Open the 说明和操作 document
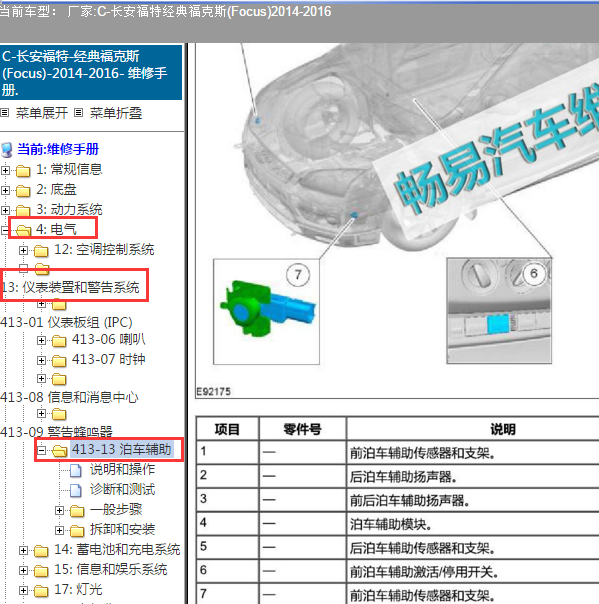The image size is (599, 604). (x=122, y=469)
